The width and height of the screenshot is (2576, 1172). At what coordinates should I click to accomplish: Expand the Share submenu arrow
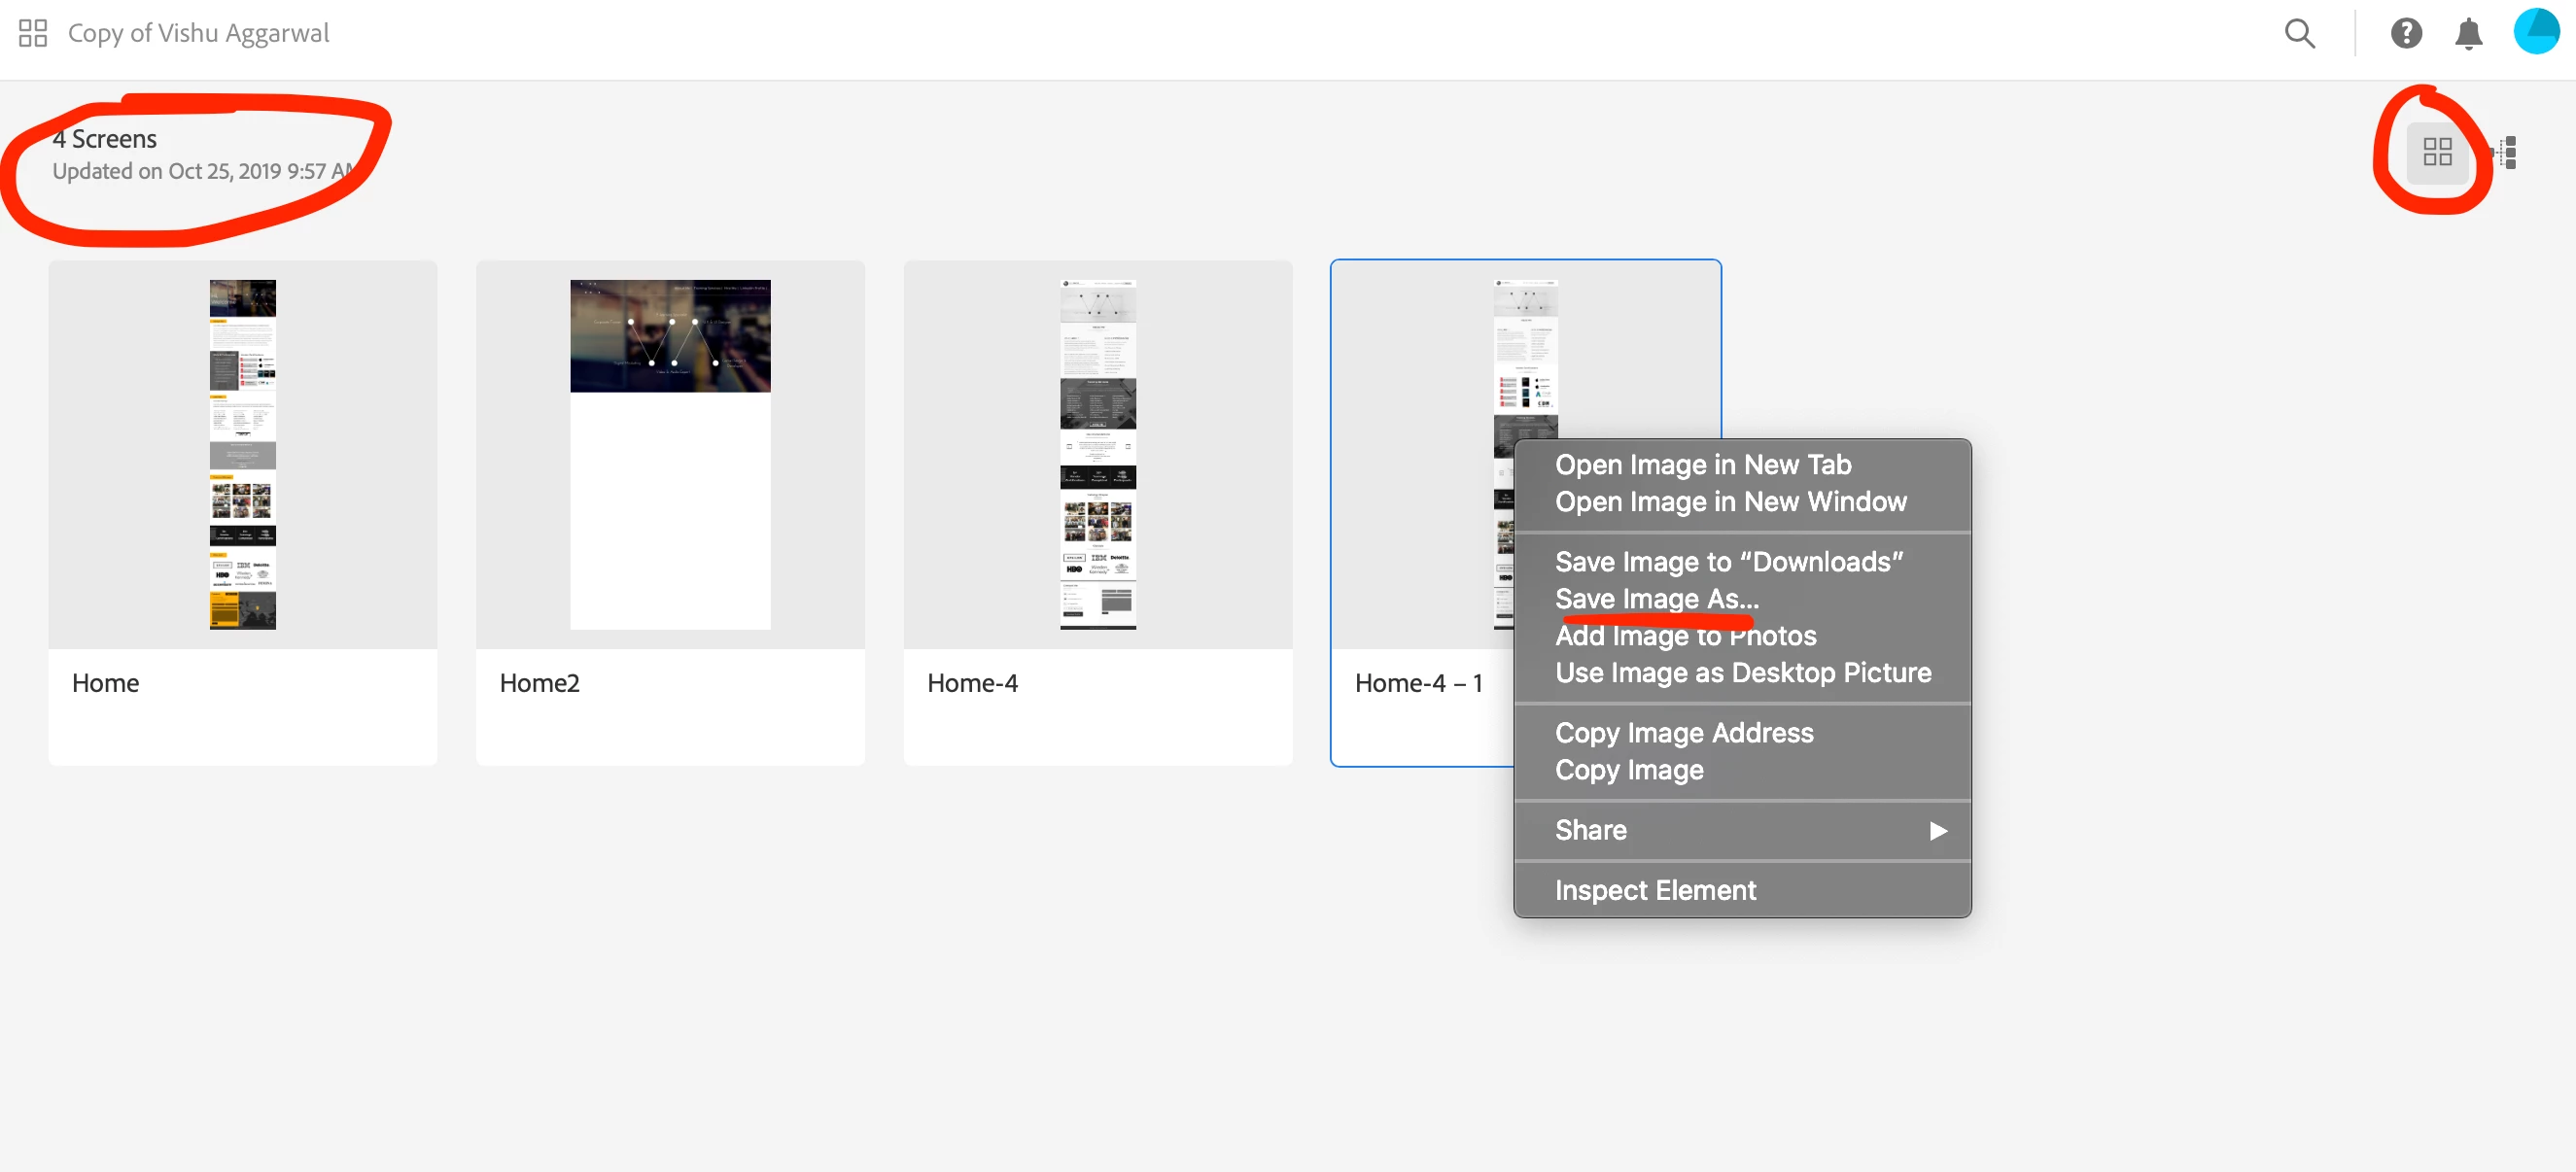click(x=1937, y=830)
